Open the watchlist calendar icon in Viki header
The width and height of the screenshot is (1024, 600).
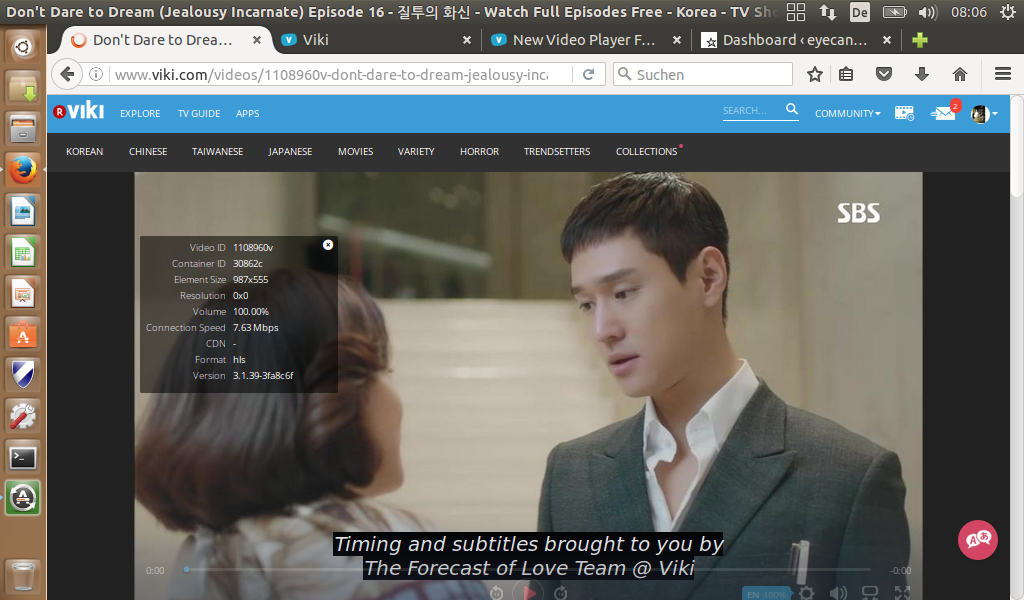point(904,114)
